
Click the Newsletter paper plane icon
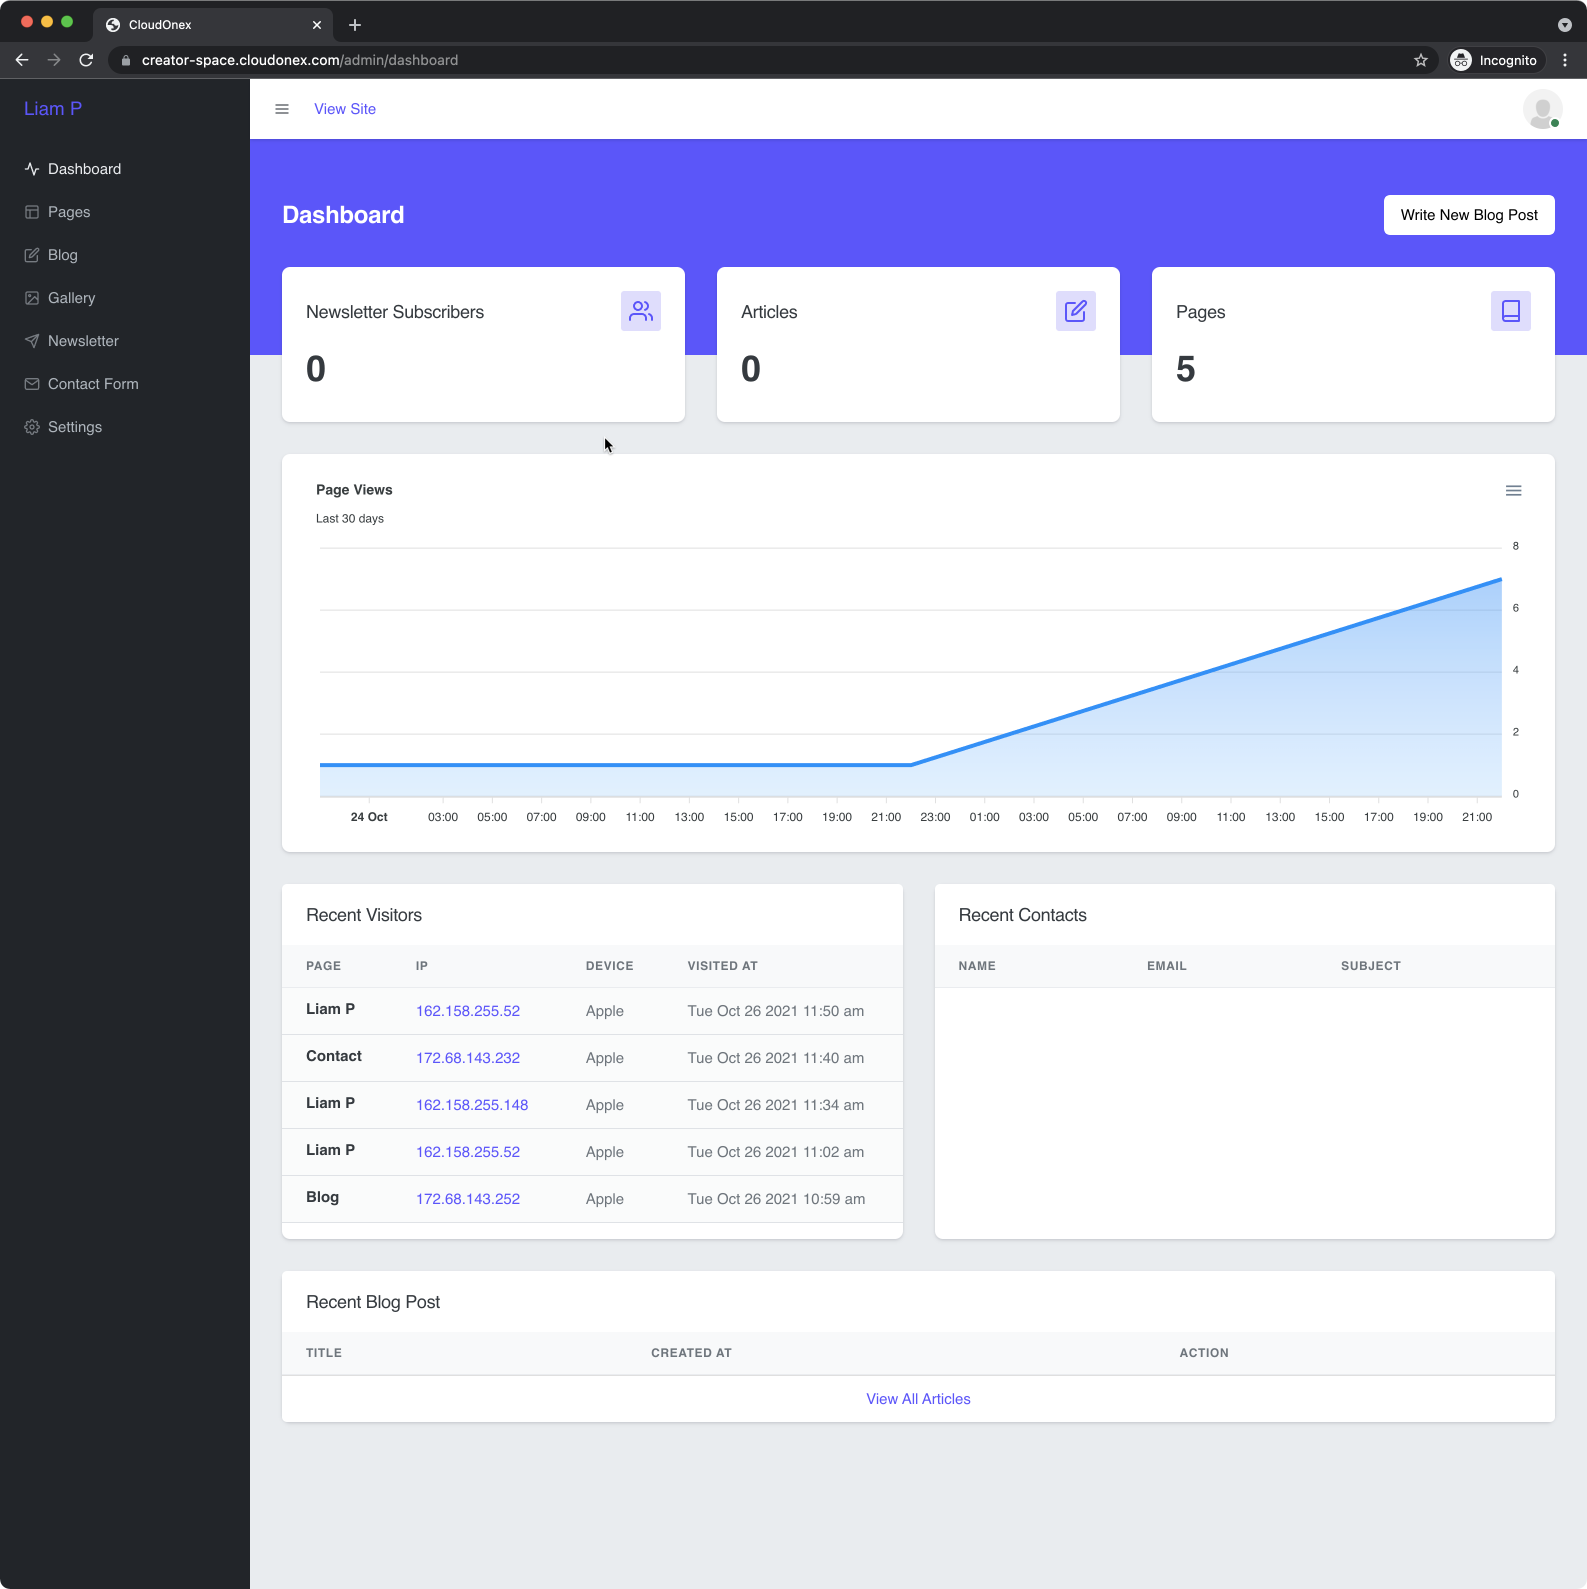point(32,341)
